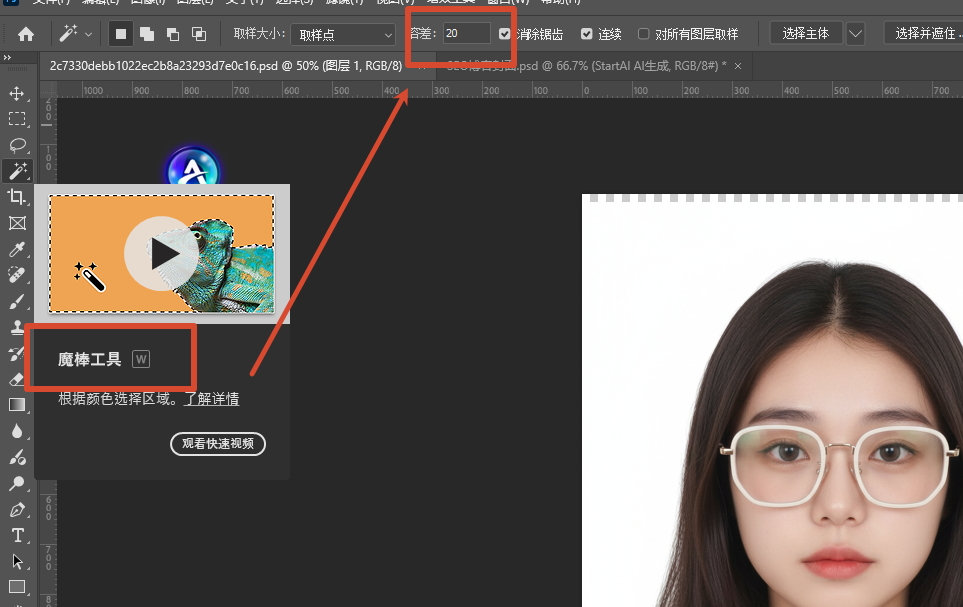Viewport: 963px width, 607px height.
Task: Open the 取样点 sample size dropdown
Action: pos(343,34)
